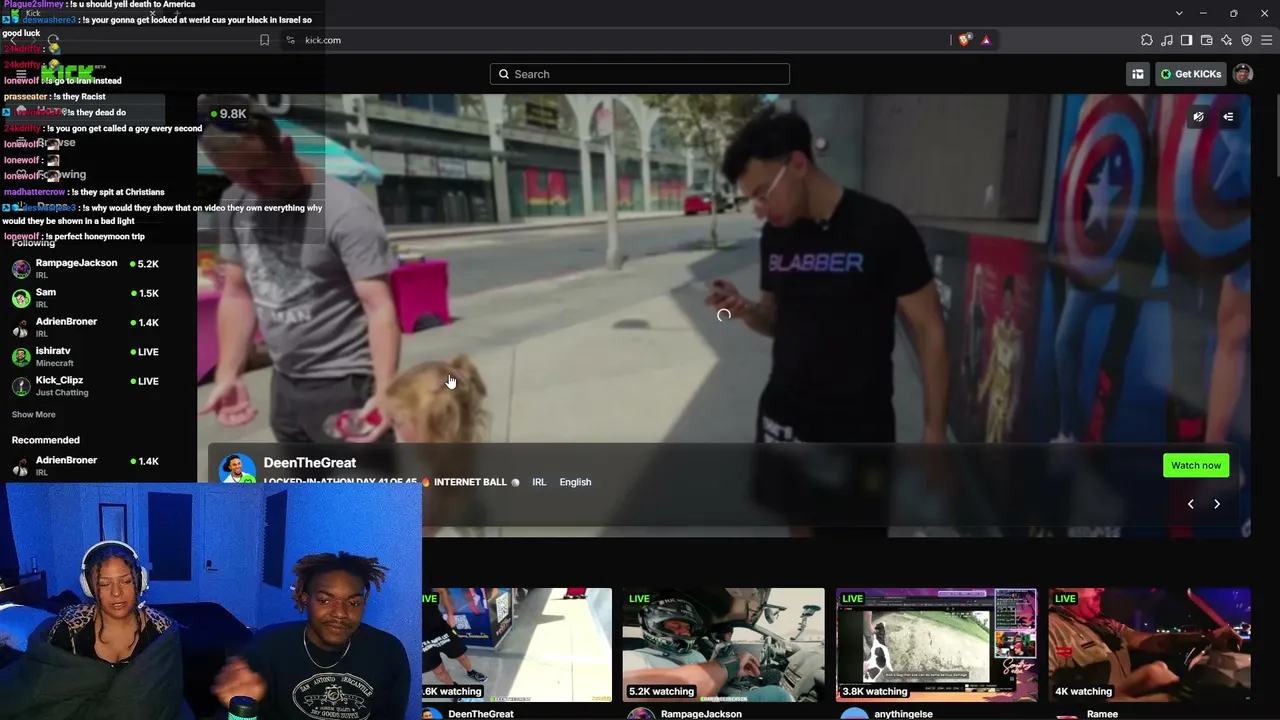Image resolution: width=1280 pixels, height=720 pixels.
Task: Click ishiratv's avatar in the sidebar
Action: point(21,357)
